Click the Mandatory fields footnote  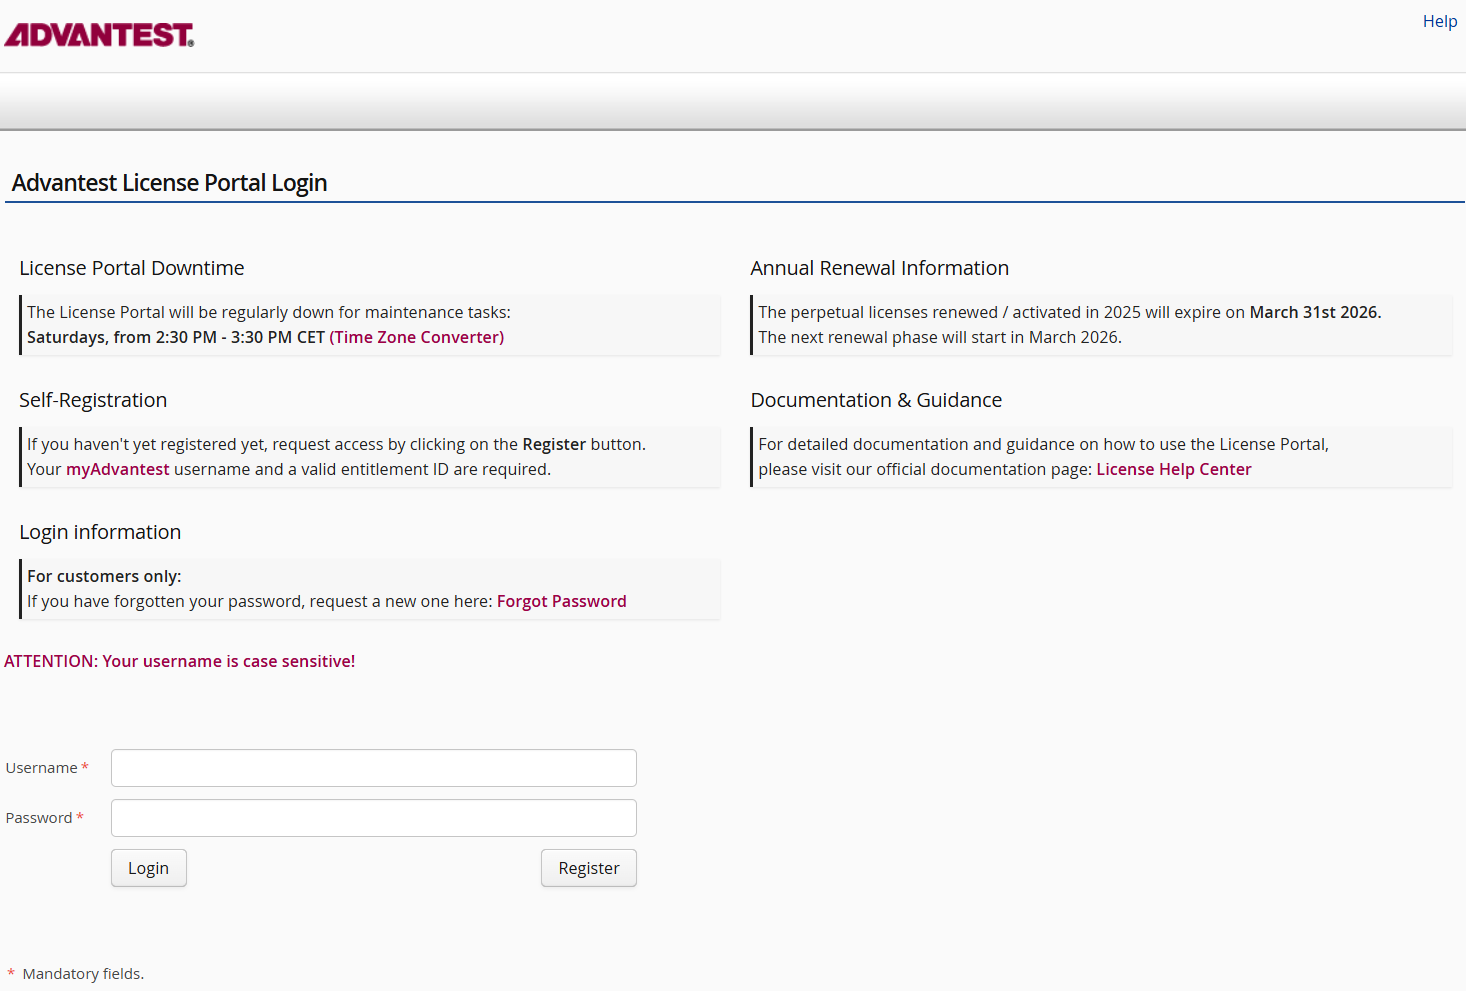coord(83,974)
